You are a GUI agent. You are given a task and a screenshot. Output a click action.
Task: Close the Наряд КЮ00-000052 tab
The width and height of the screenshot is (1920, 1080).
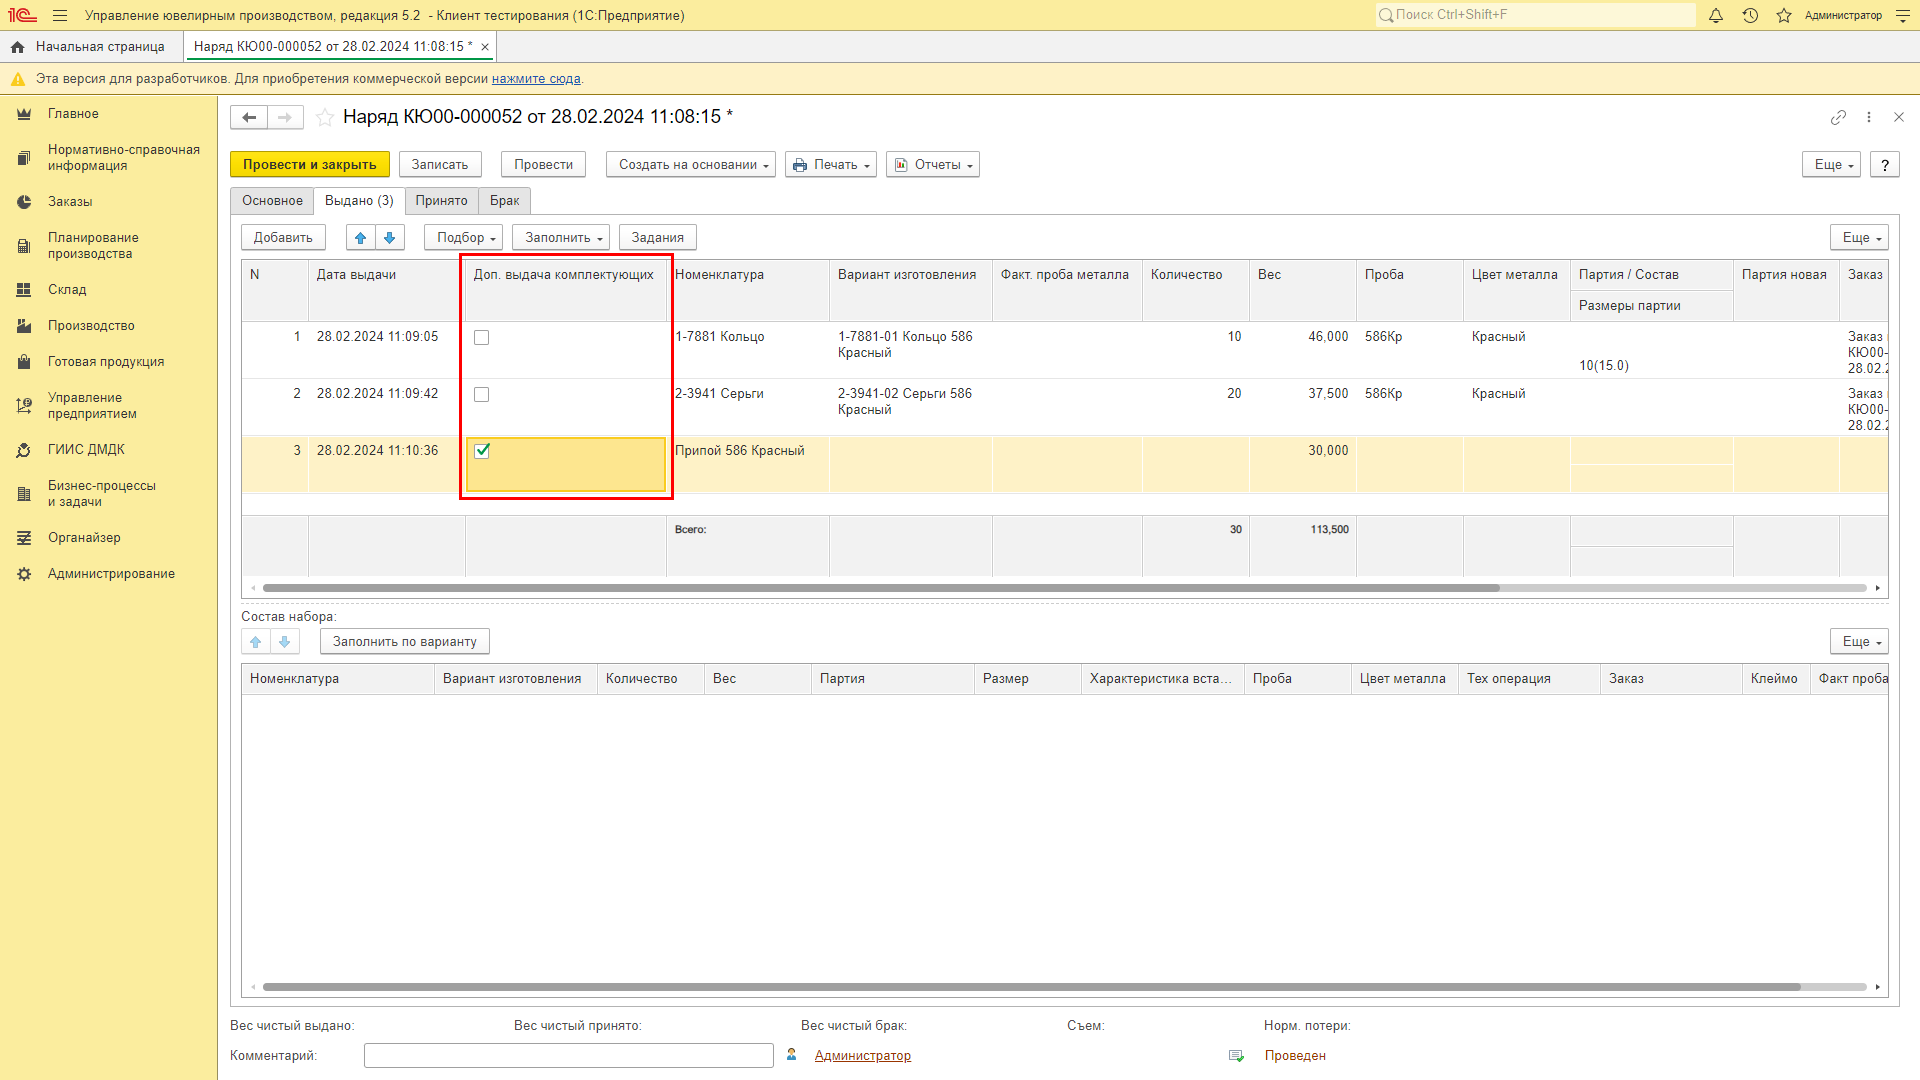pos(485,47)
